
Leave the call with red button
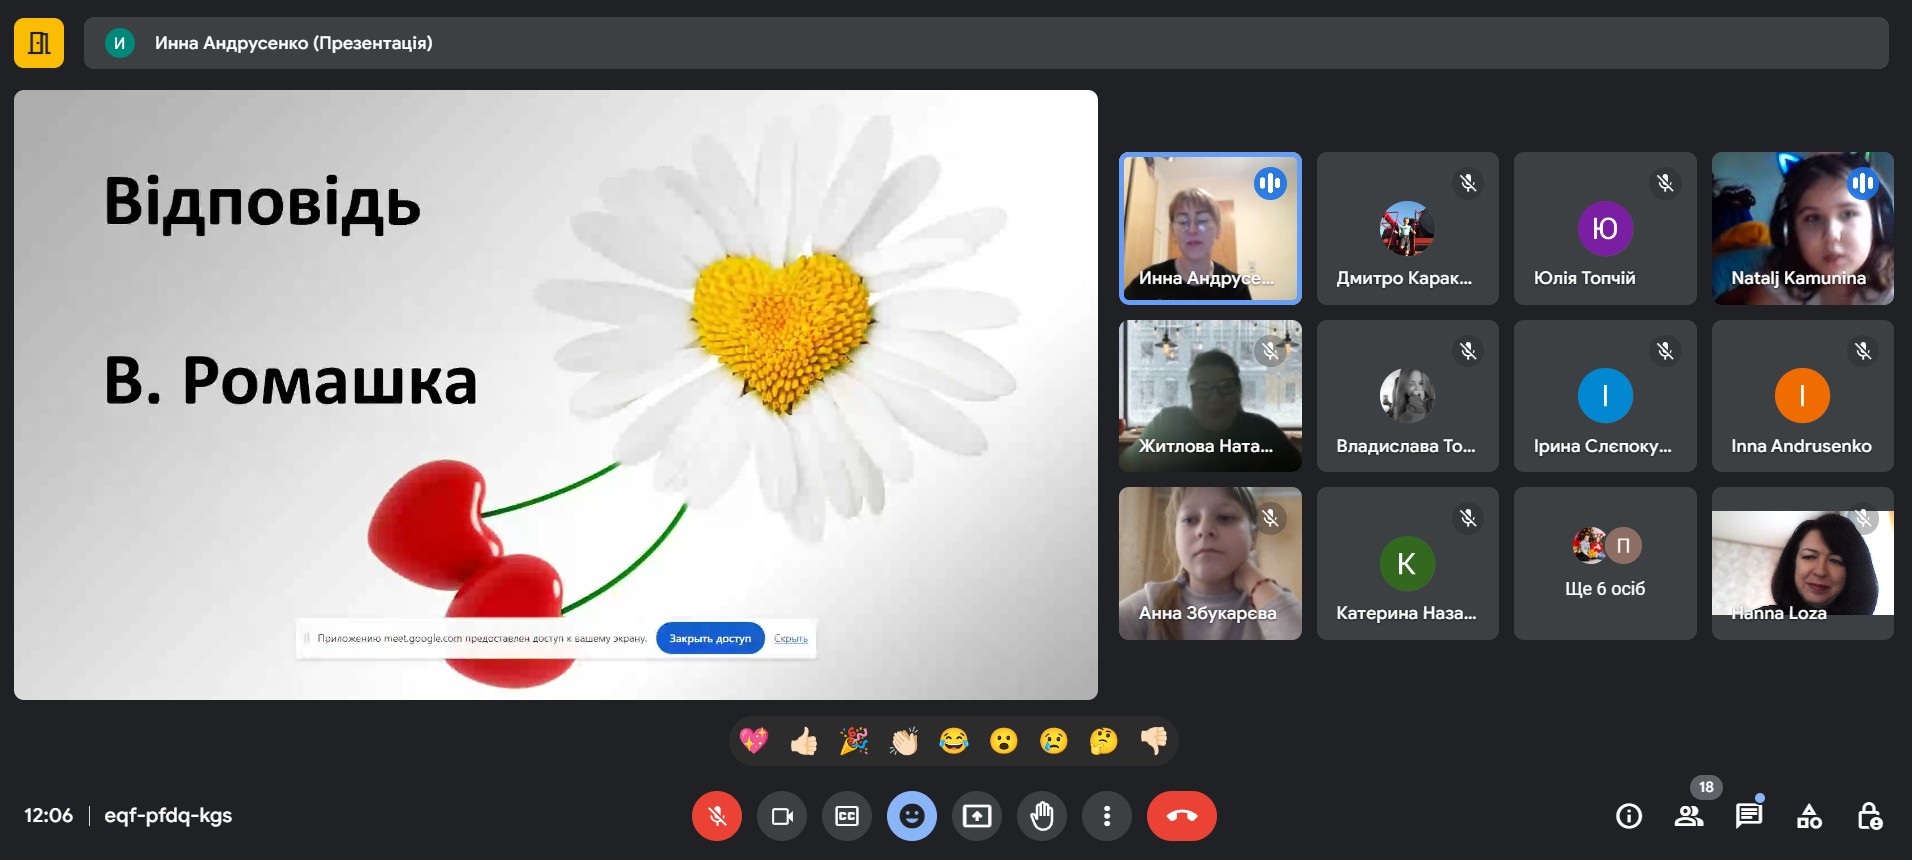1181,816
